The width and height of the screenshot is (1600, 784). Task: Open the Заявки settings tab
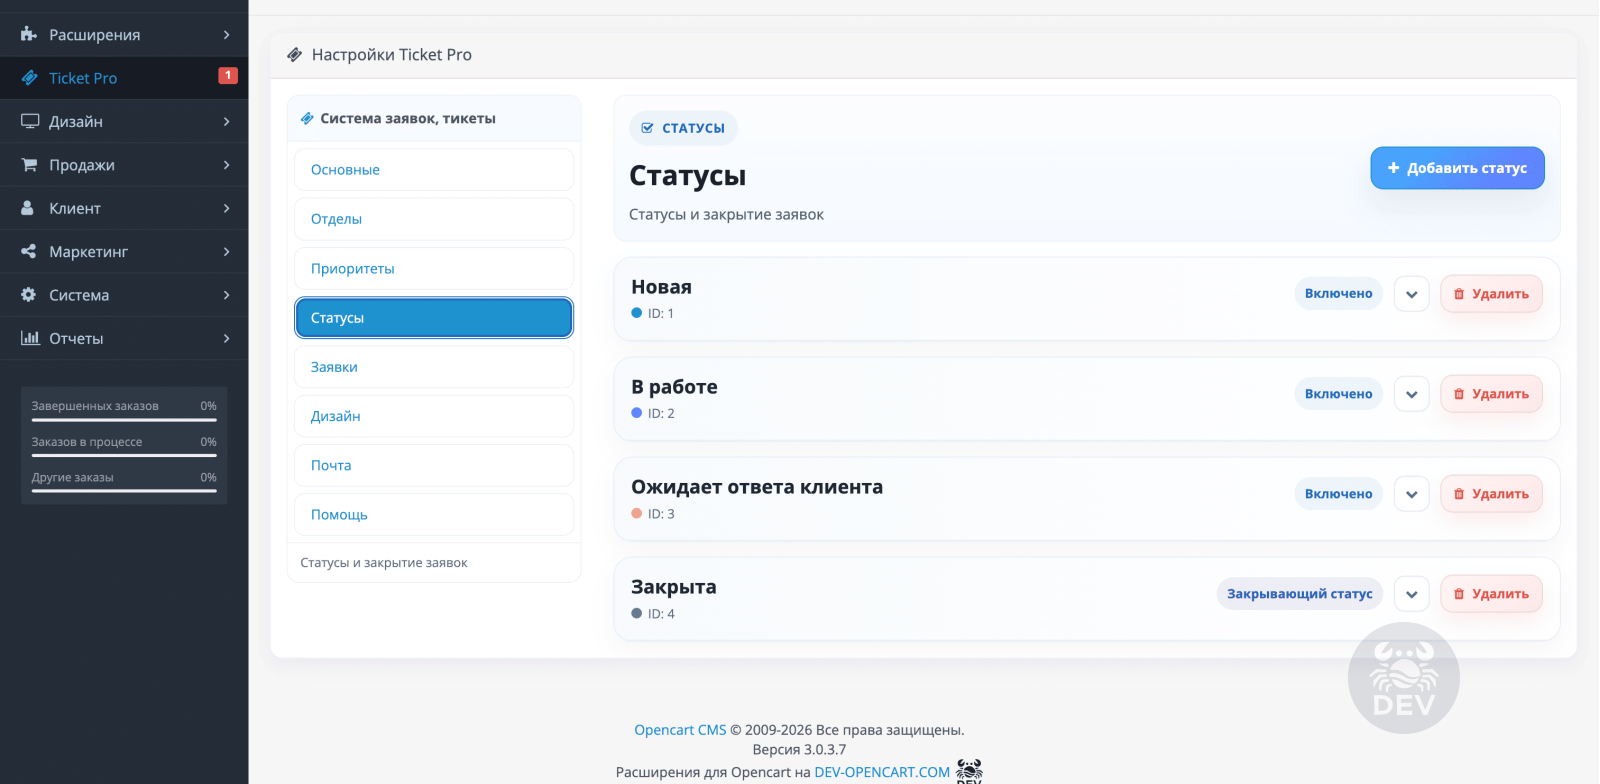click(434, 367)
